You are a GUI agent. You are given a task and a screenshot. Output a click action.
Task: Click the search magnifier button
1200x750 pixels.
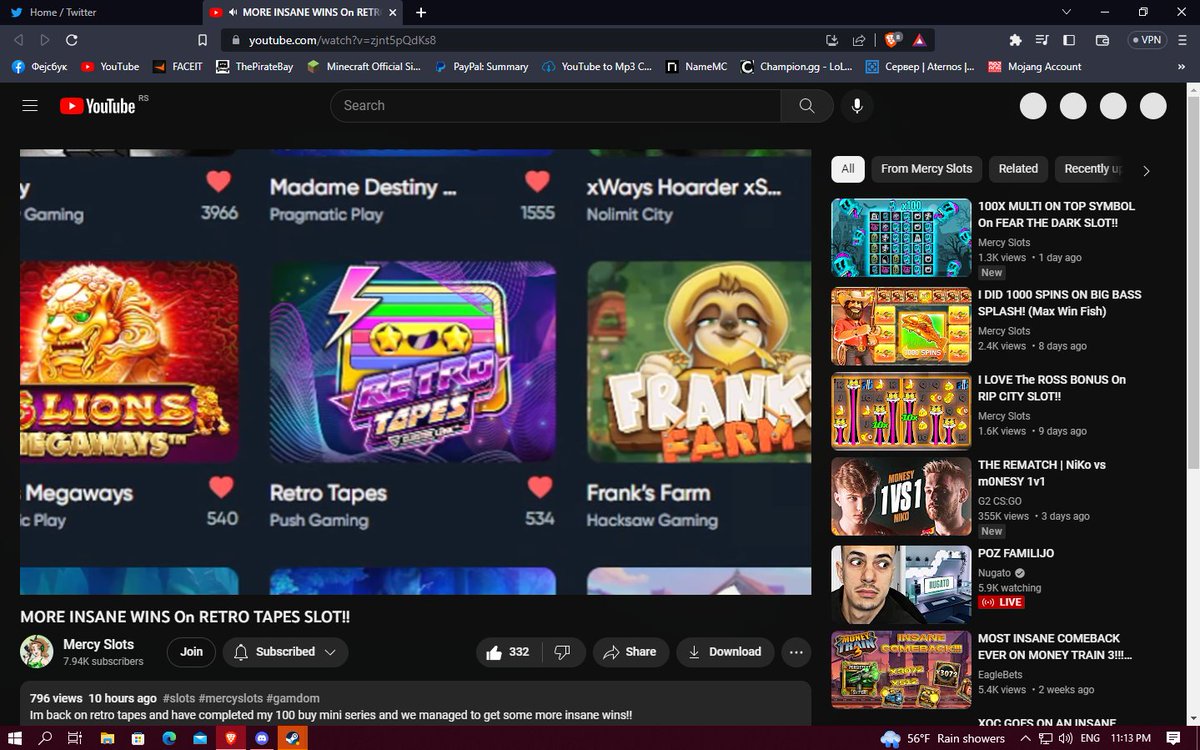(807, 105)
